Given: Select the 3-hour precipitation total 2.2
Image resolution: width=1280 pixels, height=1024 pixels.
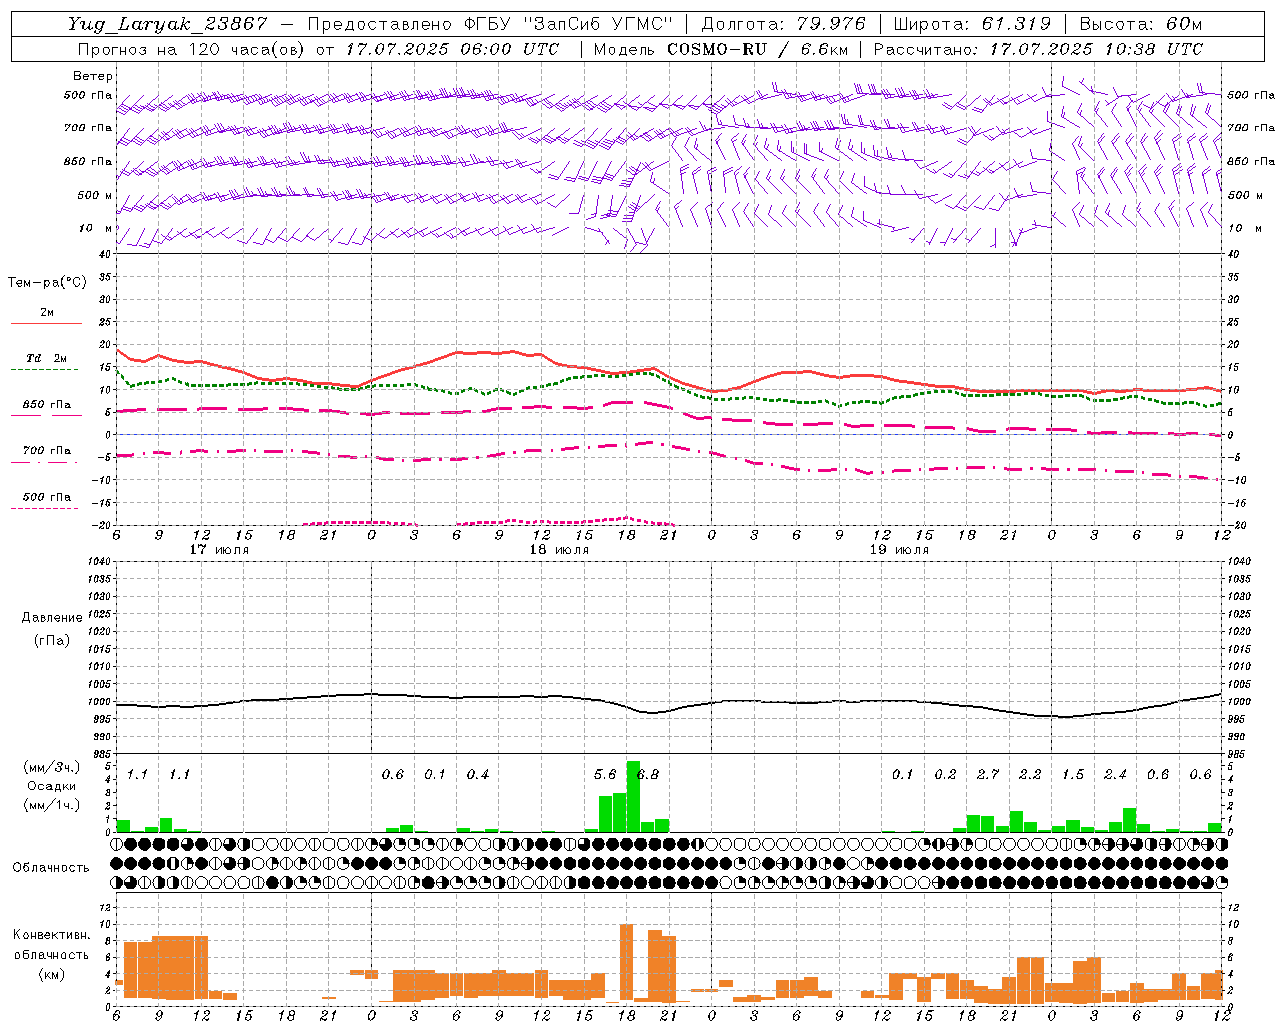Looking at the screenshot, I should (1030, 774).
